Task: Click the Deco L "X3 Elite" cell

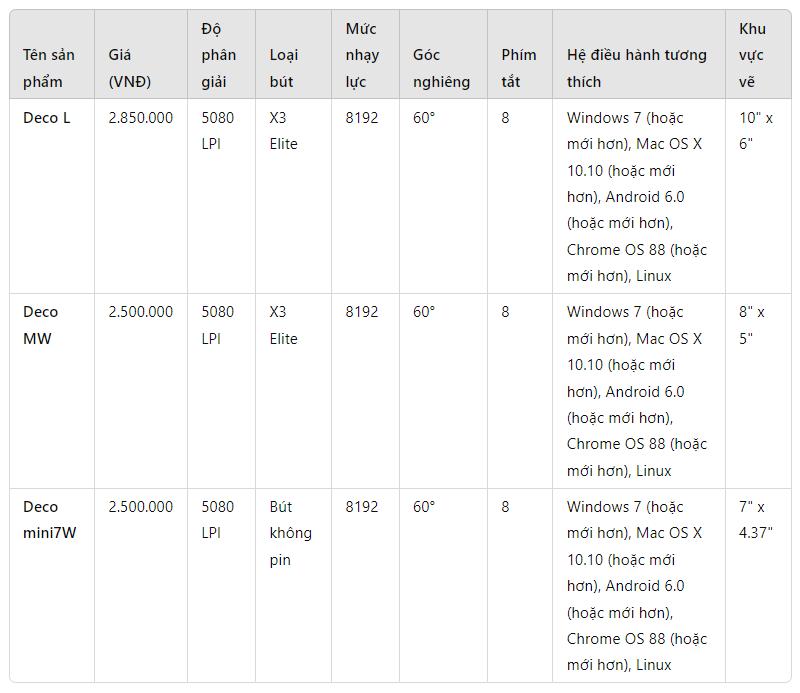Action: [x=283, y=131]
